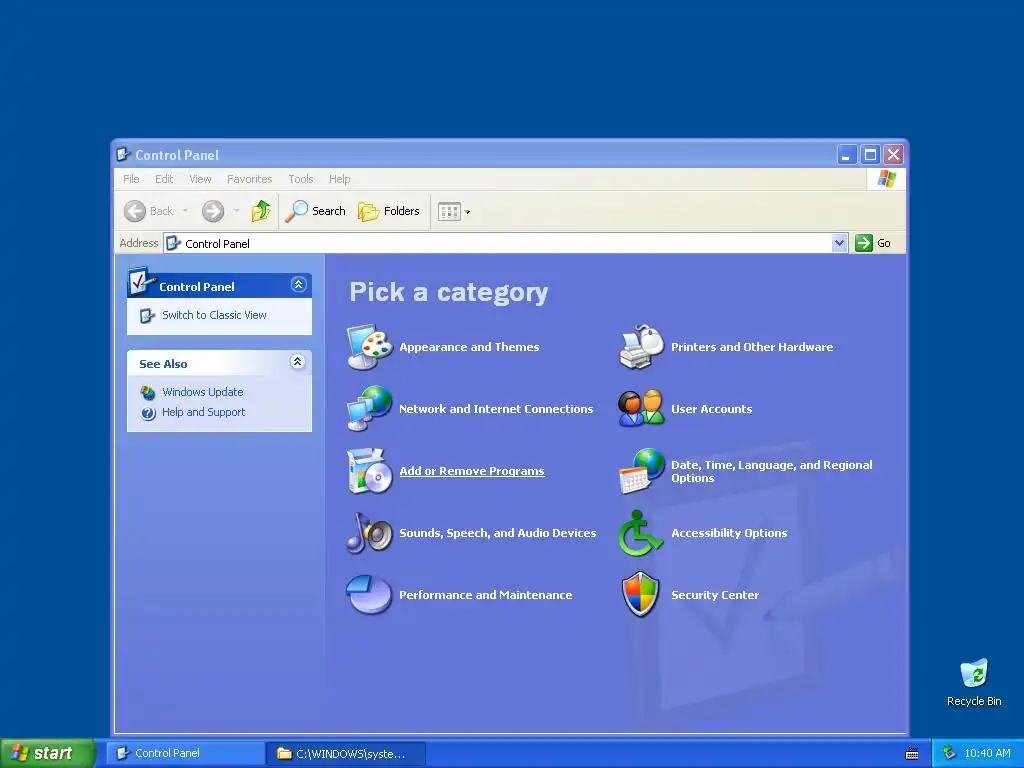Click the Address bar text field

498,243
